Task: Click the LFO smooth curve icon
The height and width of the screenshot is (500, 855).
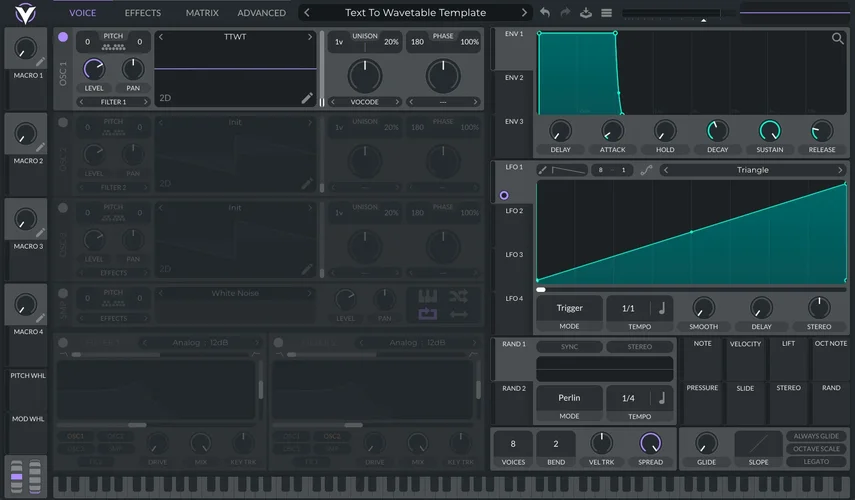Action: pyautogui.click(x=646, y=170)
